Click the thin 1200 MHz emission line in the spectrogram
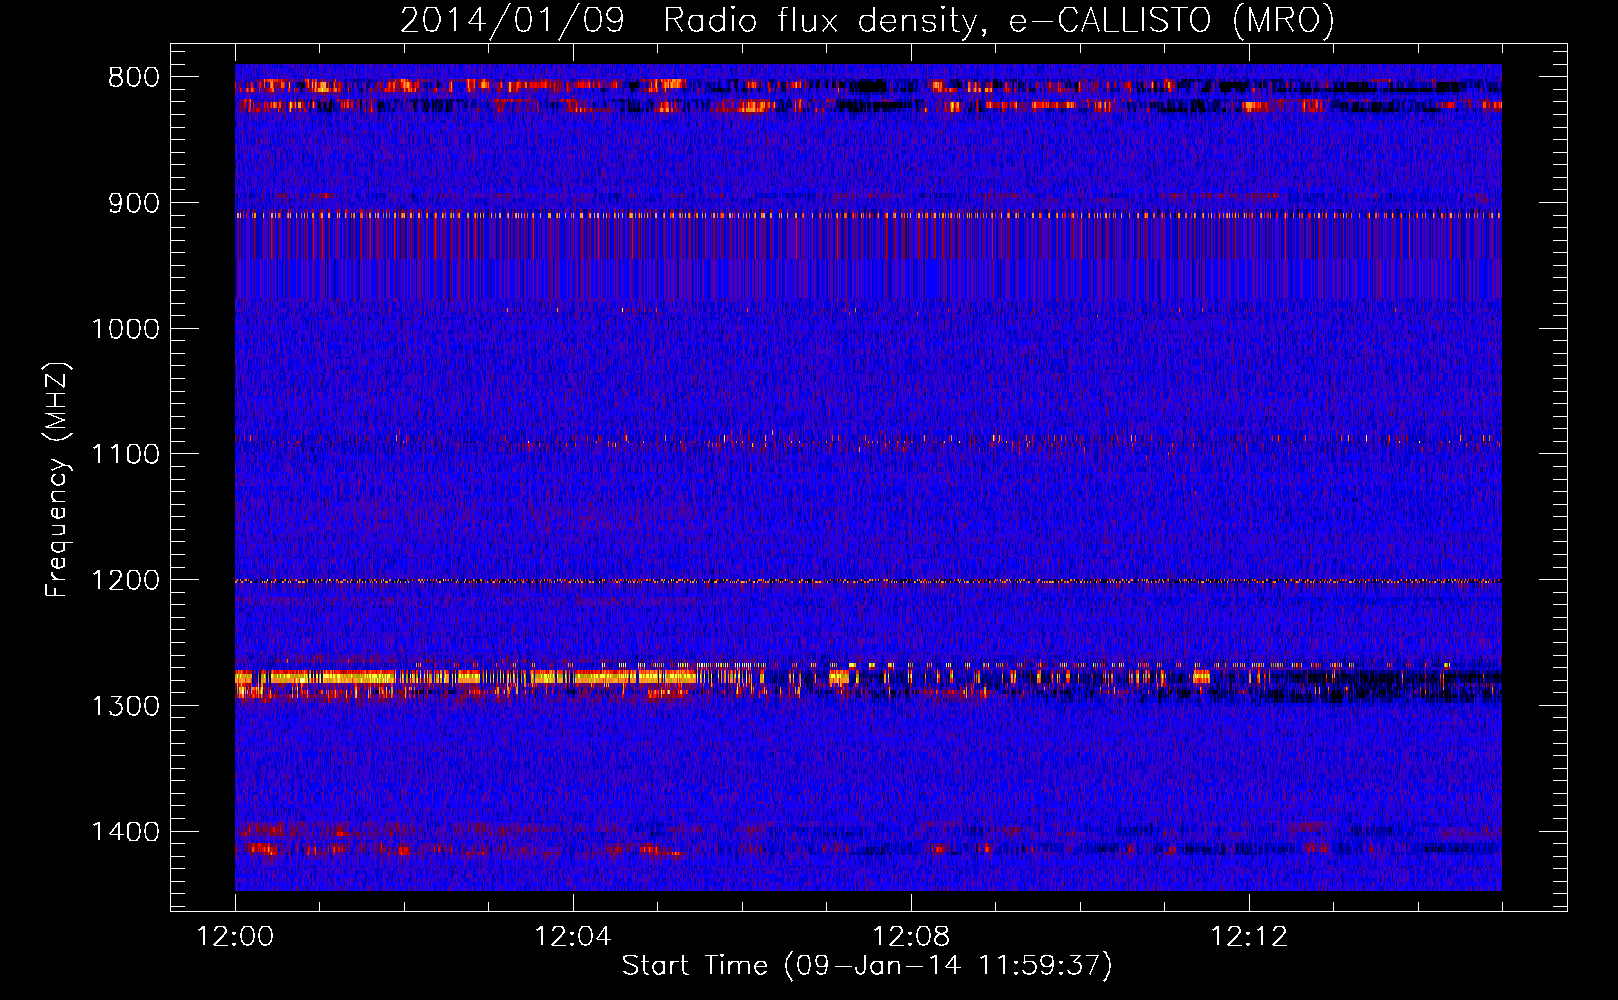 click(x=868, y=581)
